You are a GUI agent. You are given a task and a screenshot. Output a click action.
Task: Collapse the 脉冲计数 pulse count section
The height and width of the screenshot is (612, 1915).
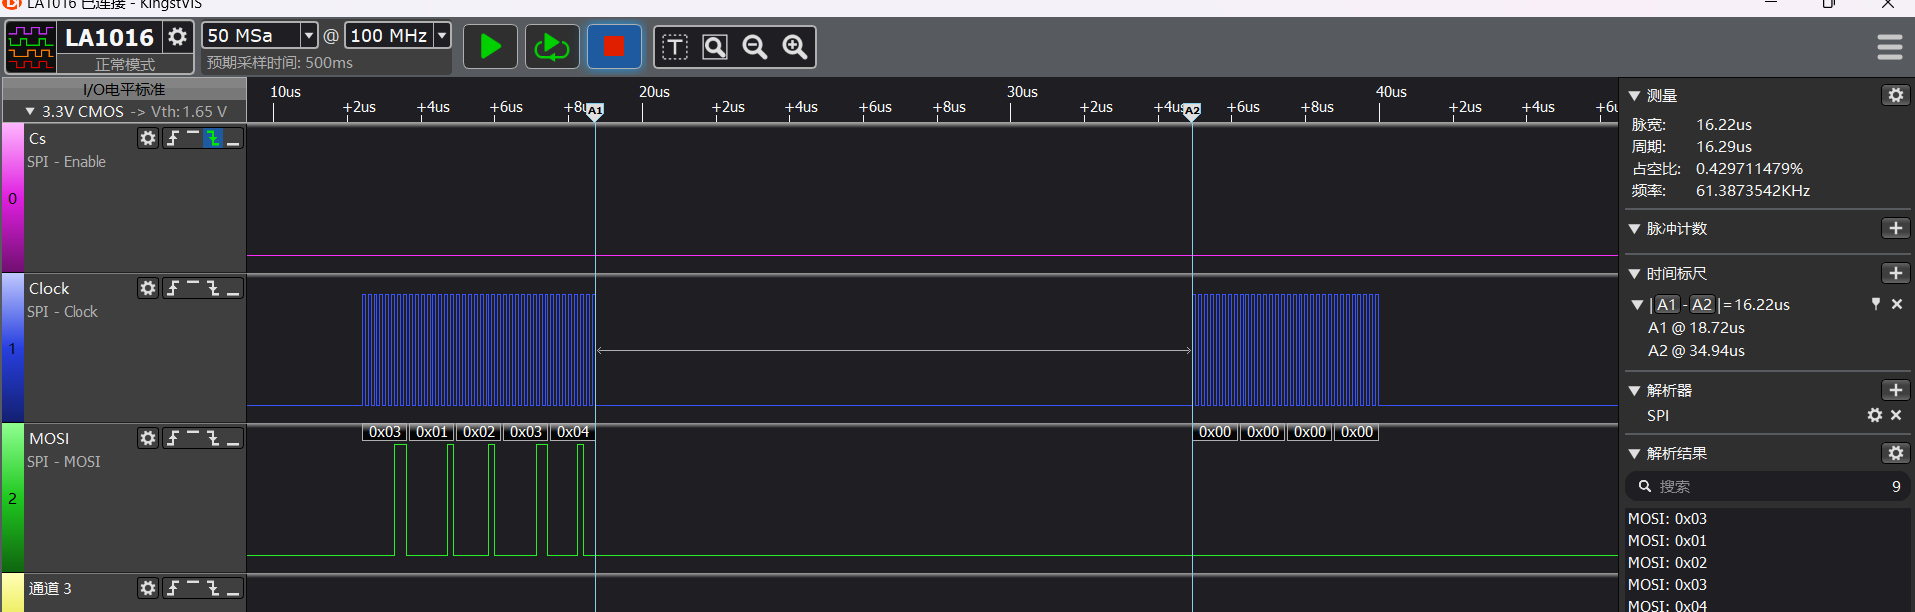(x=1634, y=229)
